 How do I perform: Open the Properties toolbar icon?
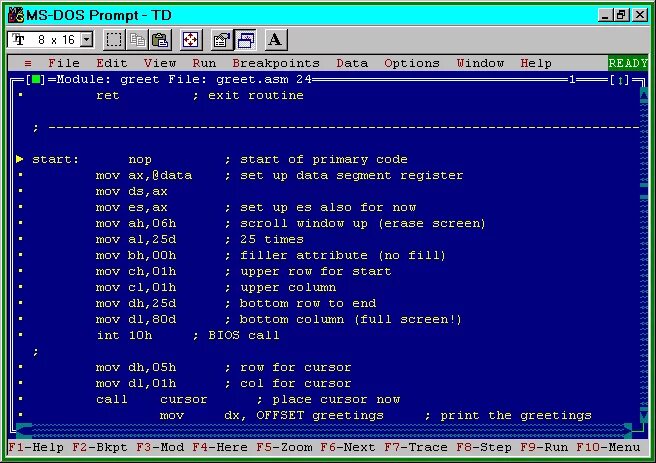pos(222,40)
